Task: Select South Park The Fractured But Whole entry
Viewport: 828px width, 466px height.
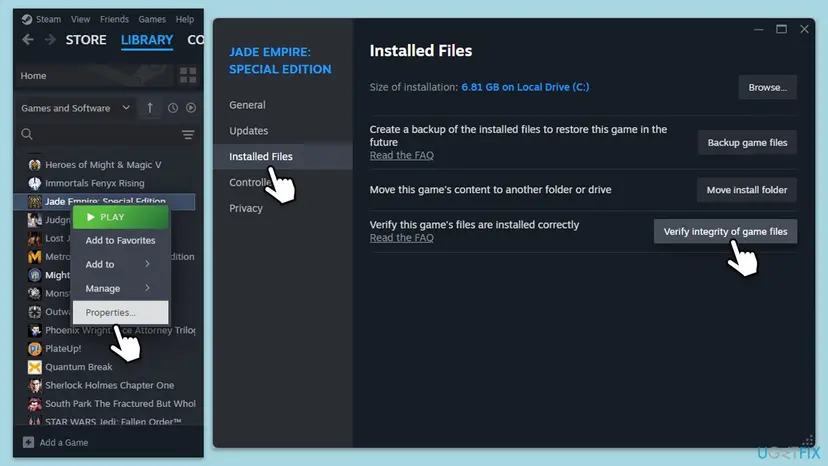Action: [x=120, y=404]
